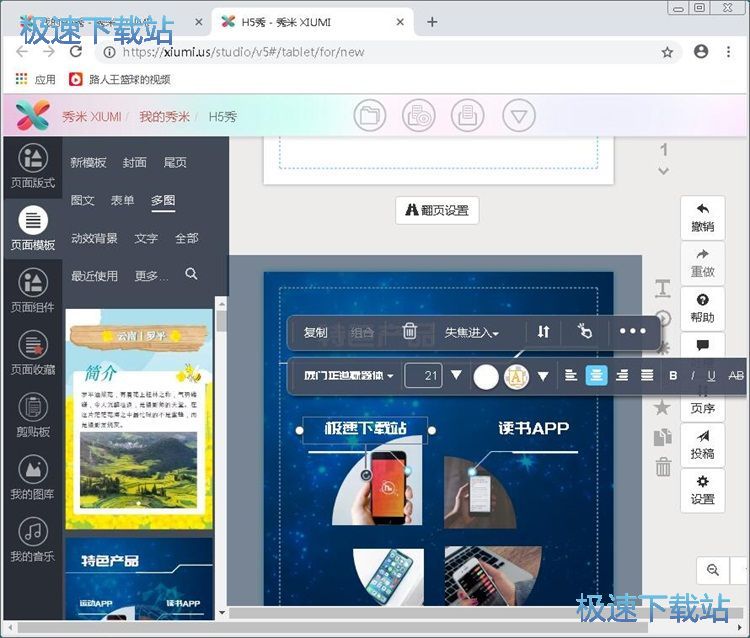
Task: Open 页面组件 sidebar panel
Action: (x=33, y=290)
